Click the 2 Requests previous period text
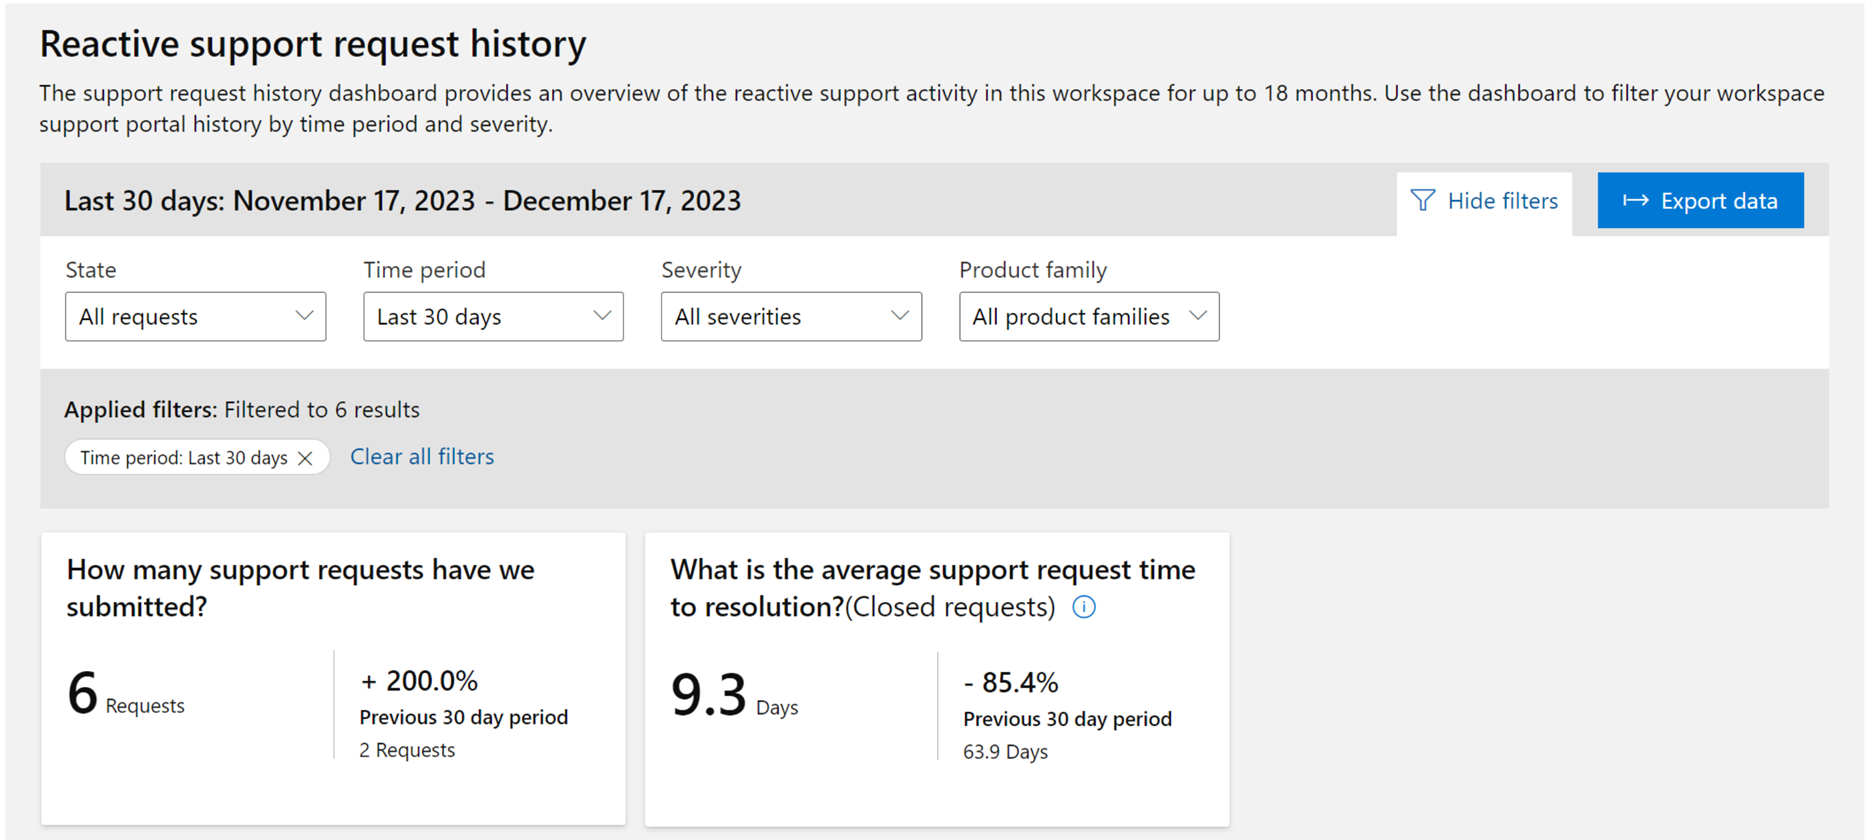1872x840 pixels. pyautogui.click(x=407, y=750)
